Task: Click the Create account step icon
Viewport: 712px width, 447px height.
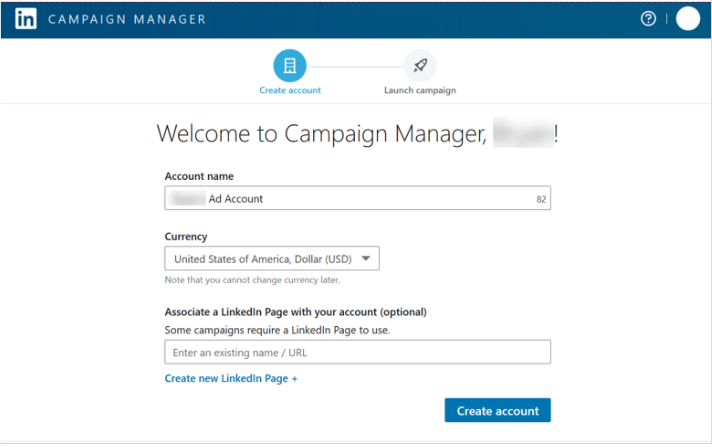Action: pyautogui.click(x=290, y=66)
